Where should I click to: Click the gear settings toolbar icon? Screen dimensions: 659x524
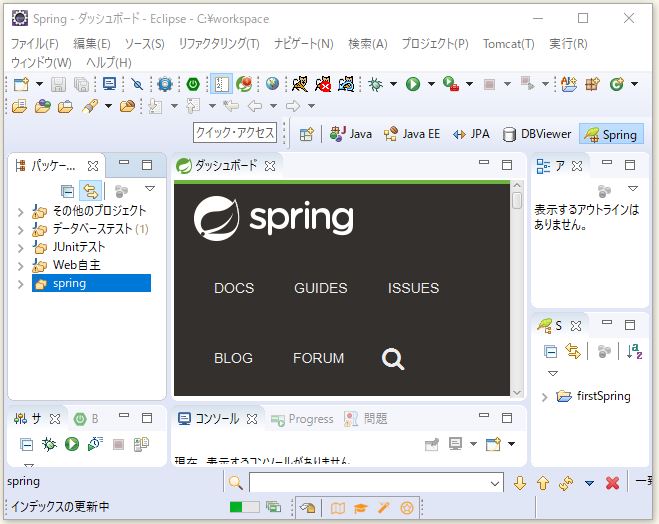(x=165, y=84)
